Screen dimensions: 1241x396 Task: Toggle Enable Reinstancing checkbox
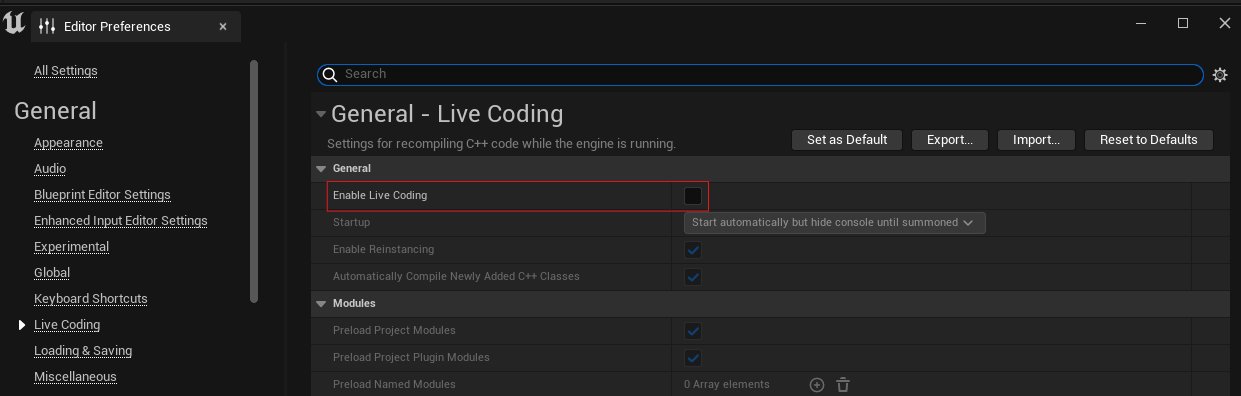tap(692, 250)
